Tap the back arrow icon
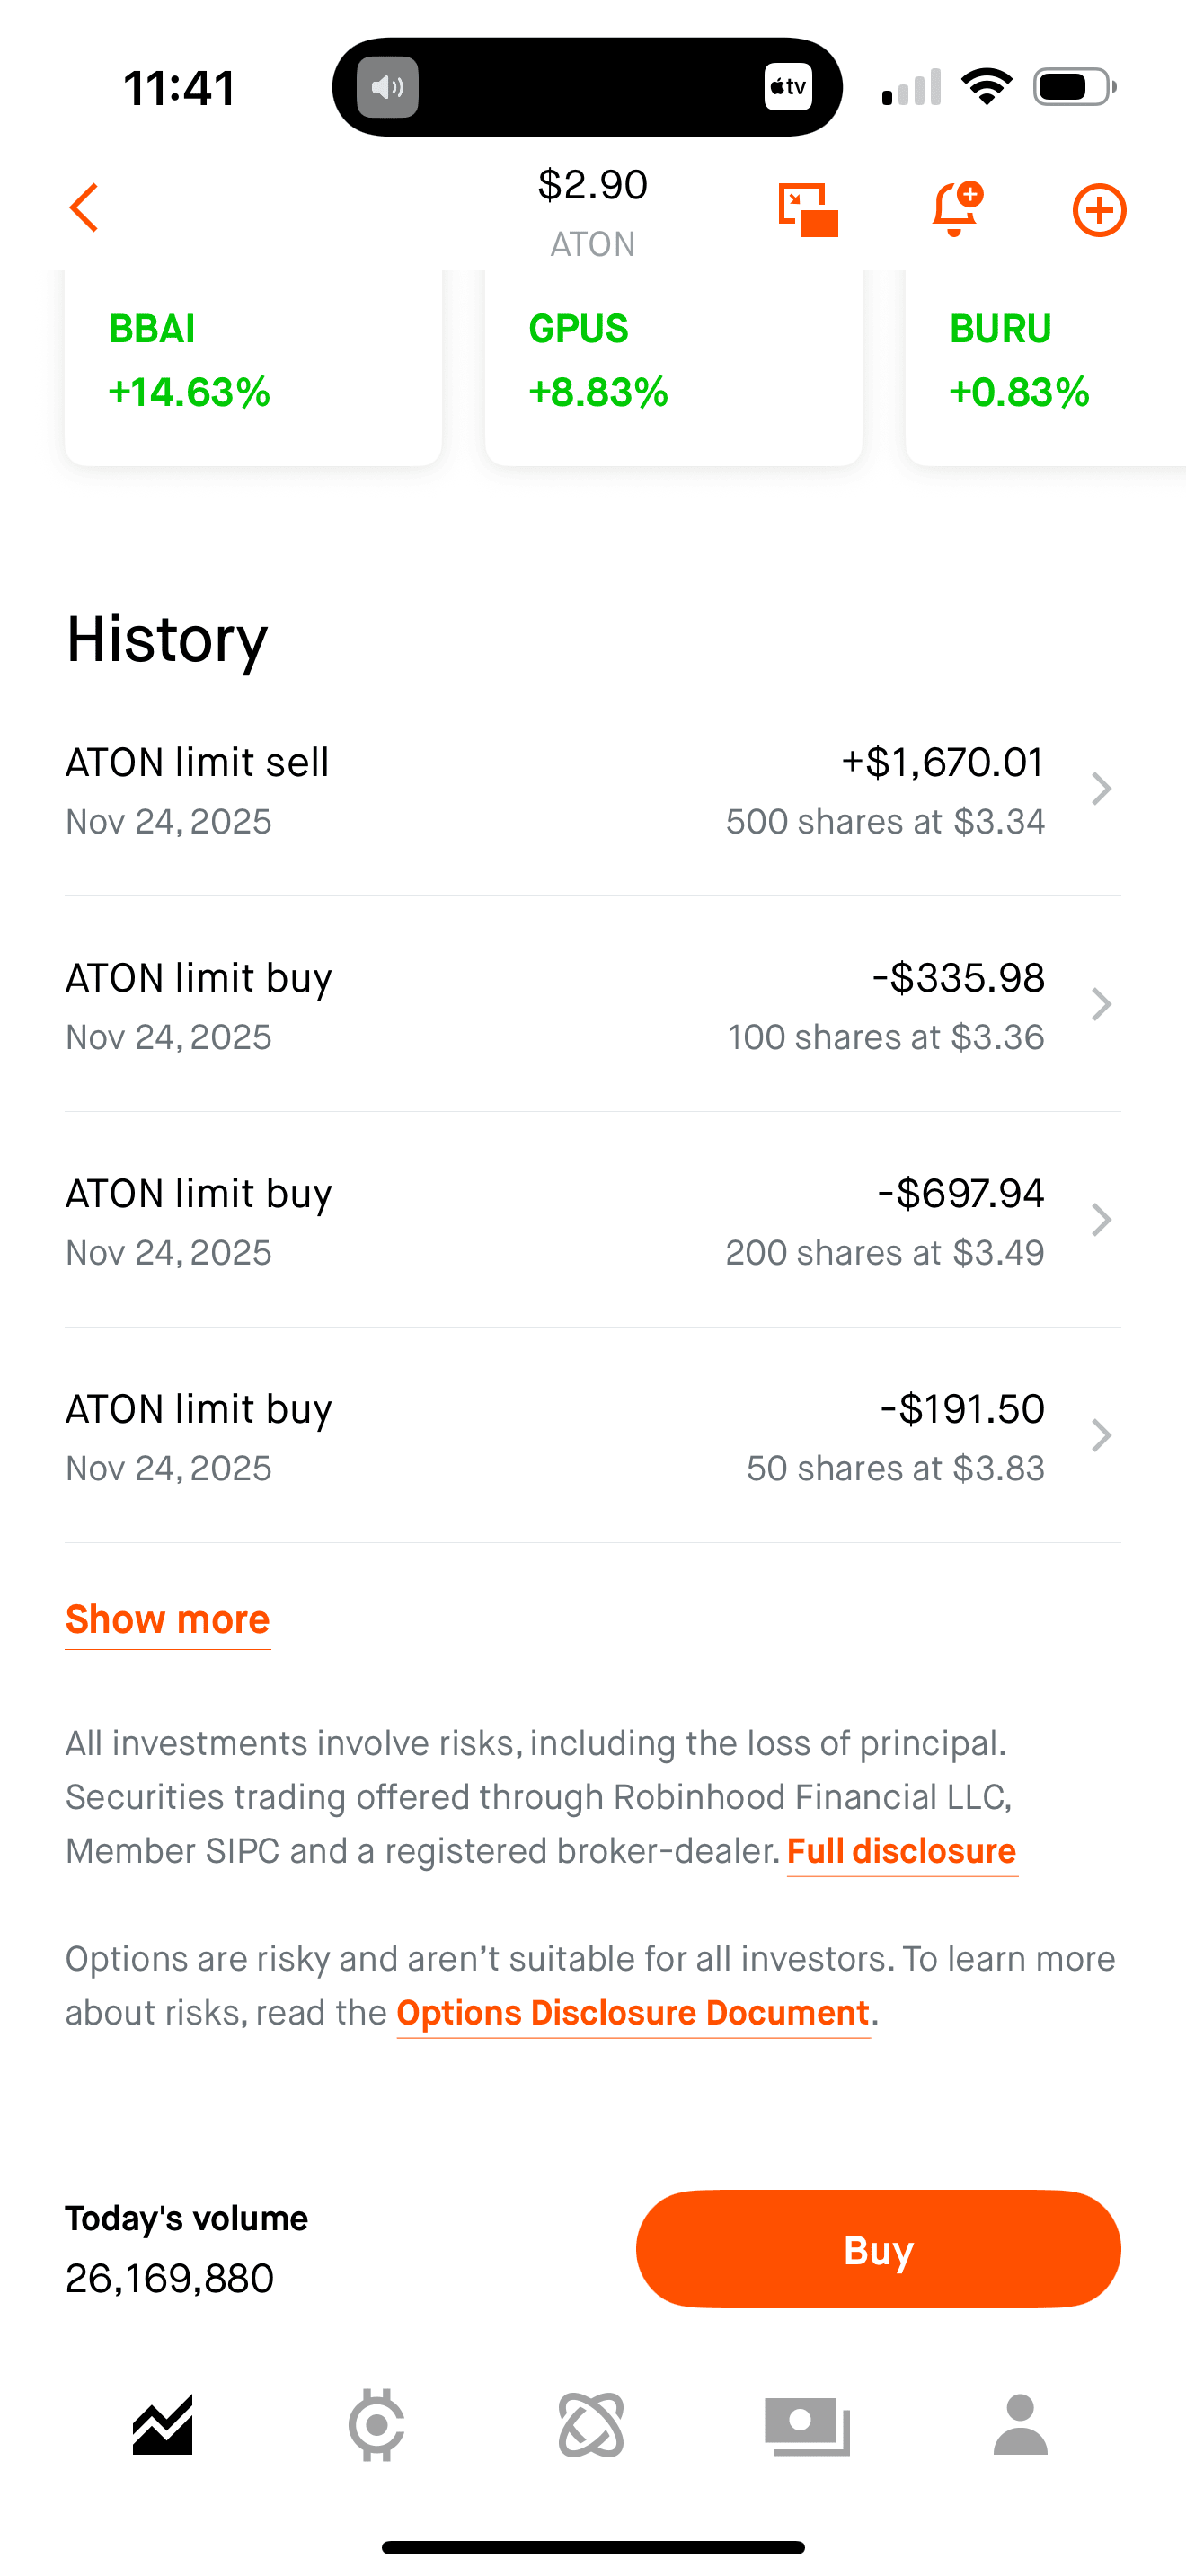Image resolution: width=1186 pixels, height=2576 pixels. point(85,208)
